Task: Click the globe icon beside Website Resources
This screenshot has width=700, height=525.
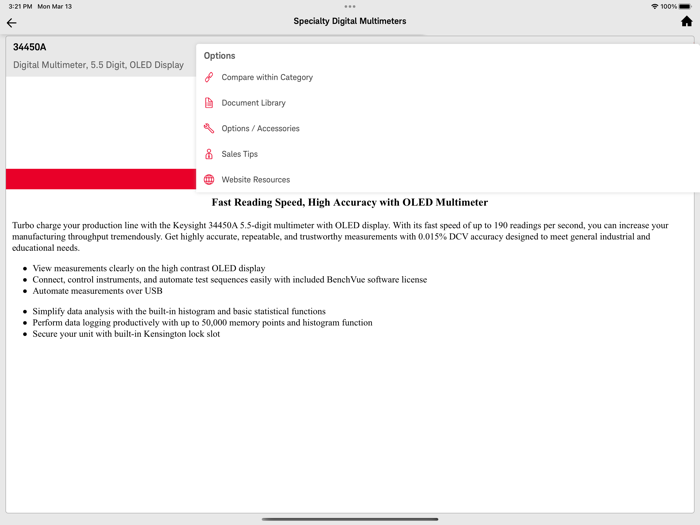Action: coord(209,179)
